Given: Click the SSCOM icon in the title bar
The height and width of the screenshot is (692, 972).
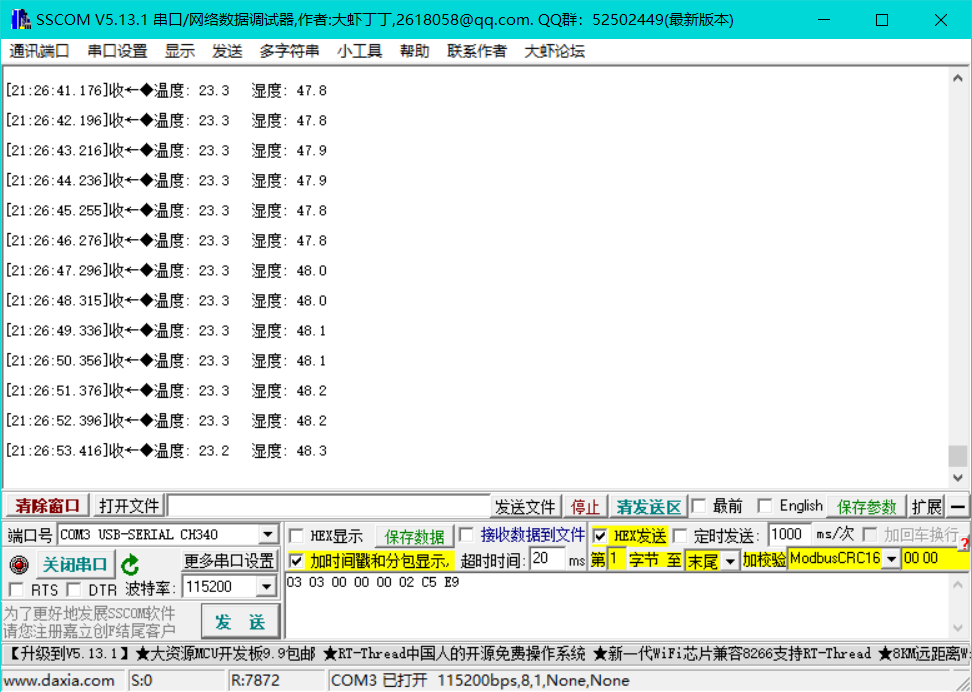Looking at the screenshot, I should [x=19, y=18].
